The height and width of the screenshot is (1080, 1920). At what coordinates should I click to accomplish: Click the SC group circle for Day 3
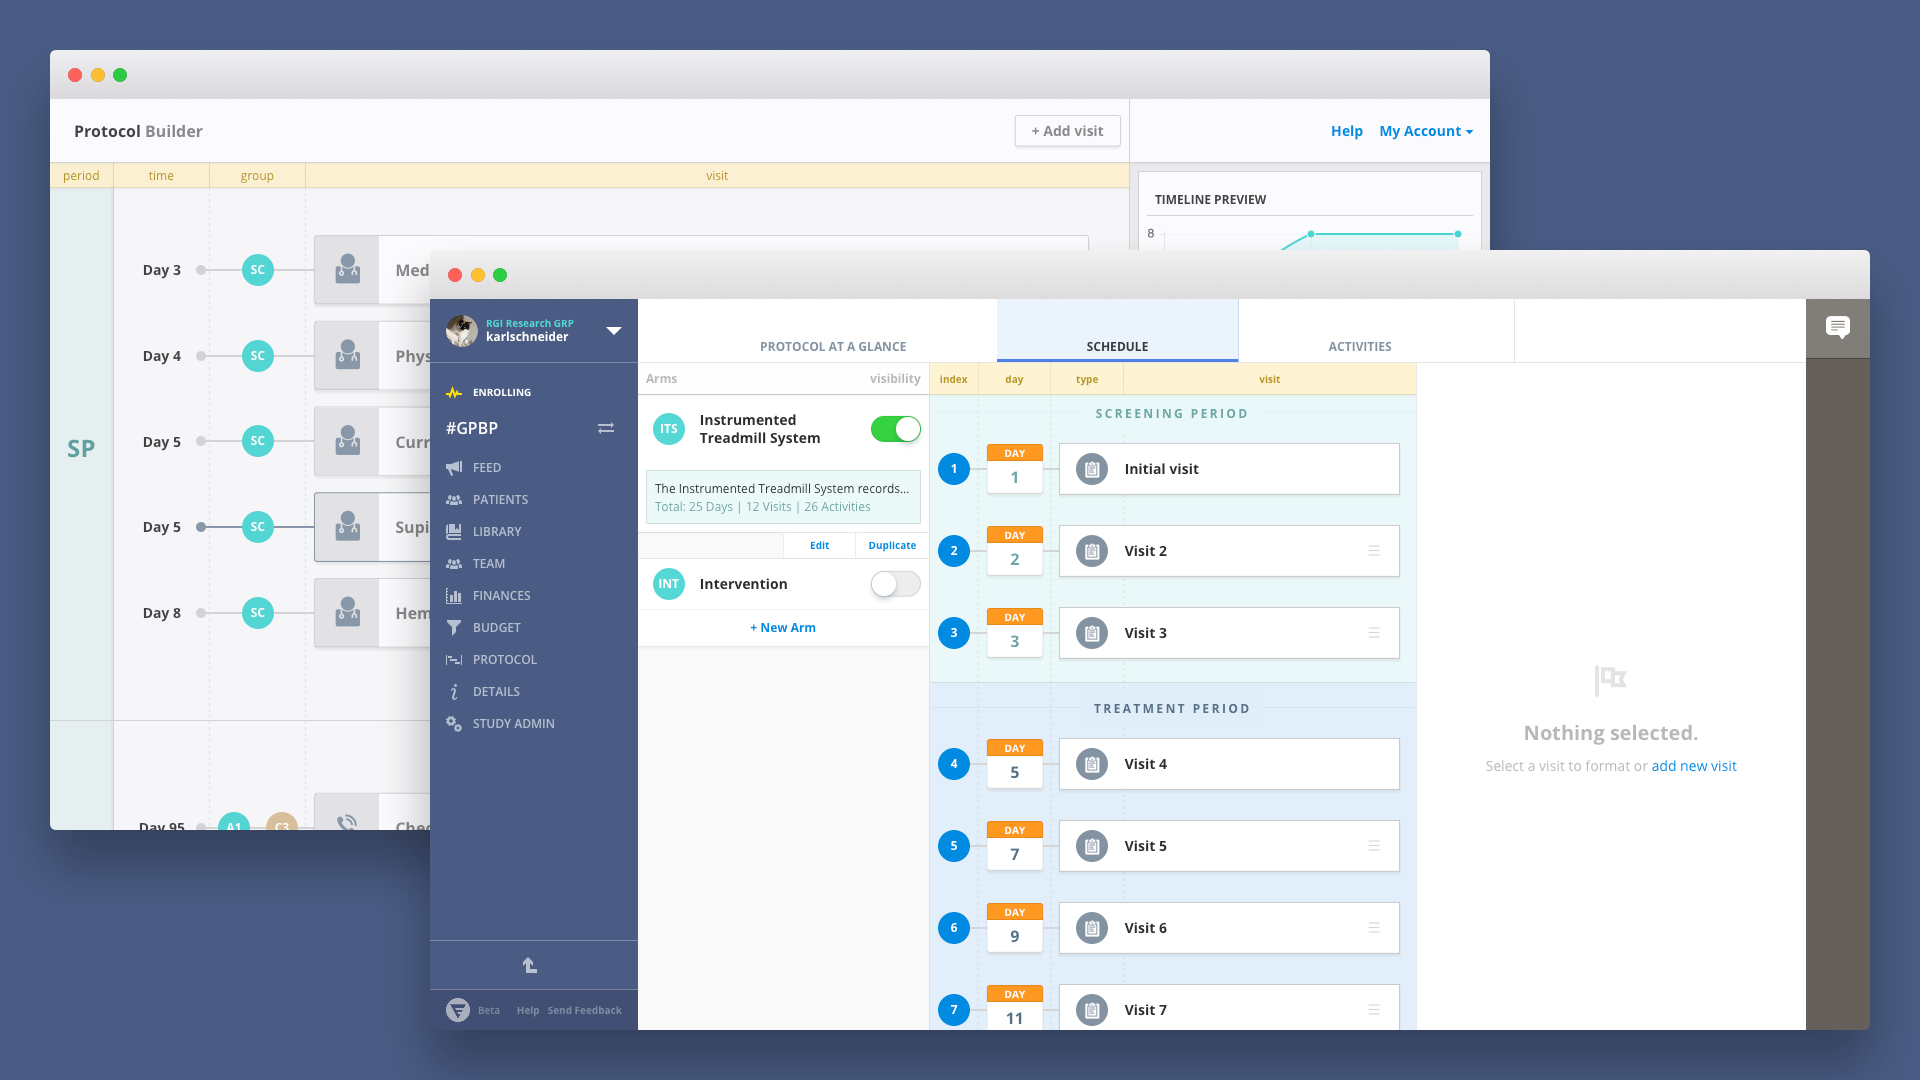click(x=258, y=270)
